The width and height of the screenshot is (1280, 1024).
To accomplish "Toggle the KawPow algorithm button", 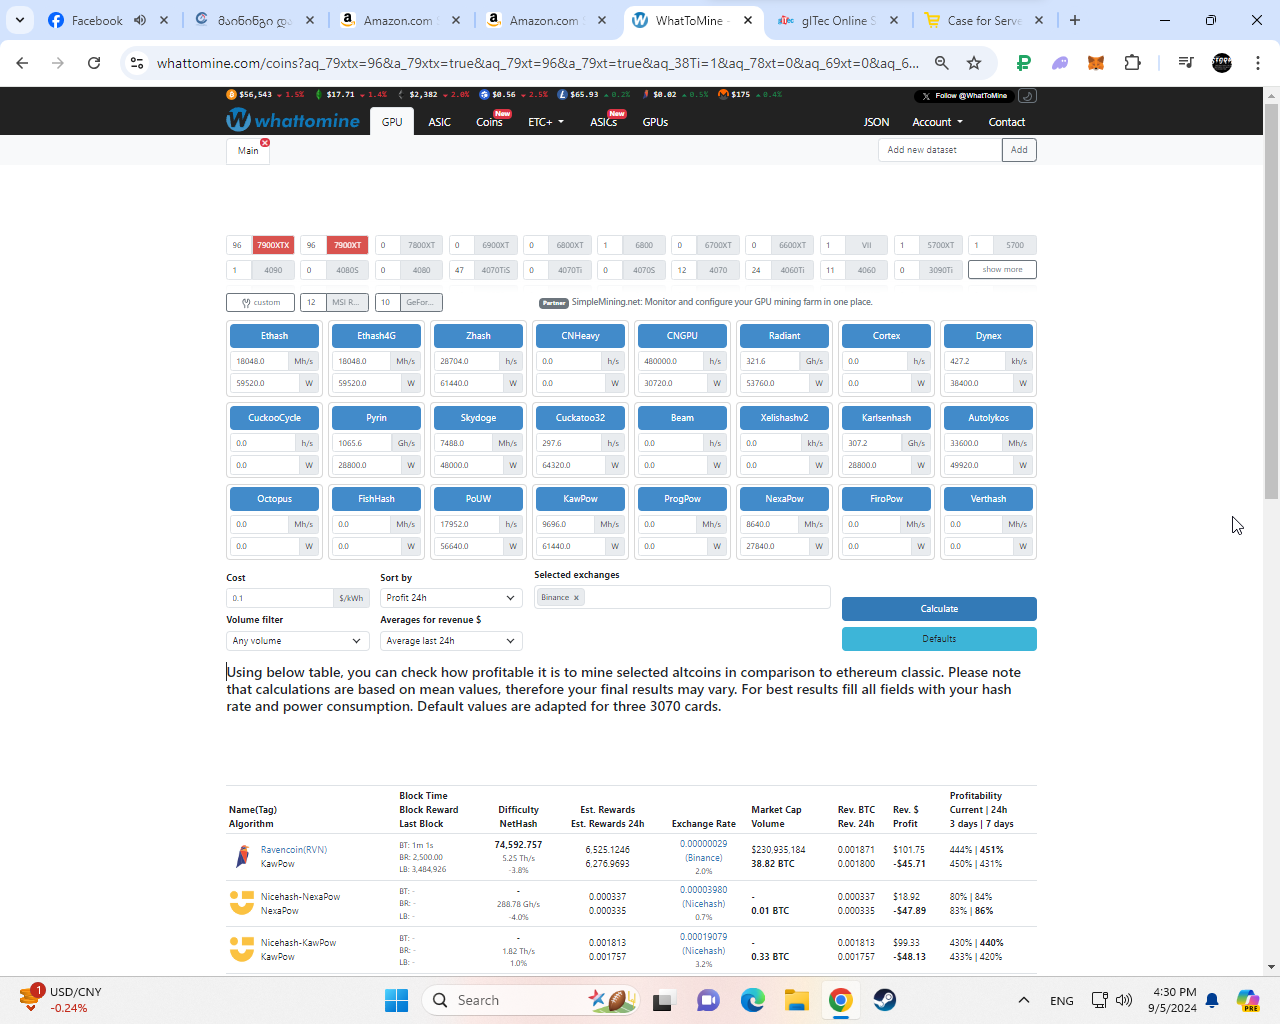I will point(580,499).
